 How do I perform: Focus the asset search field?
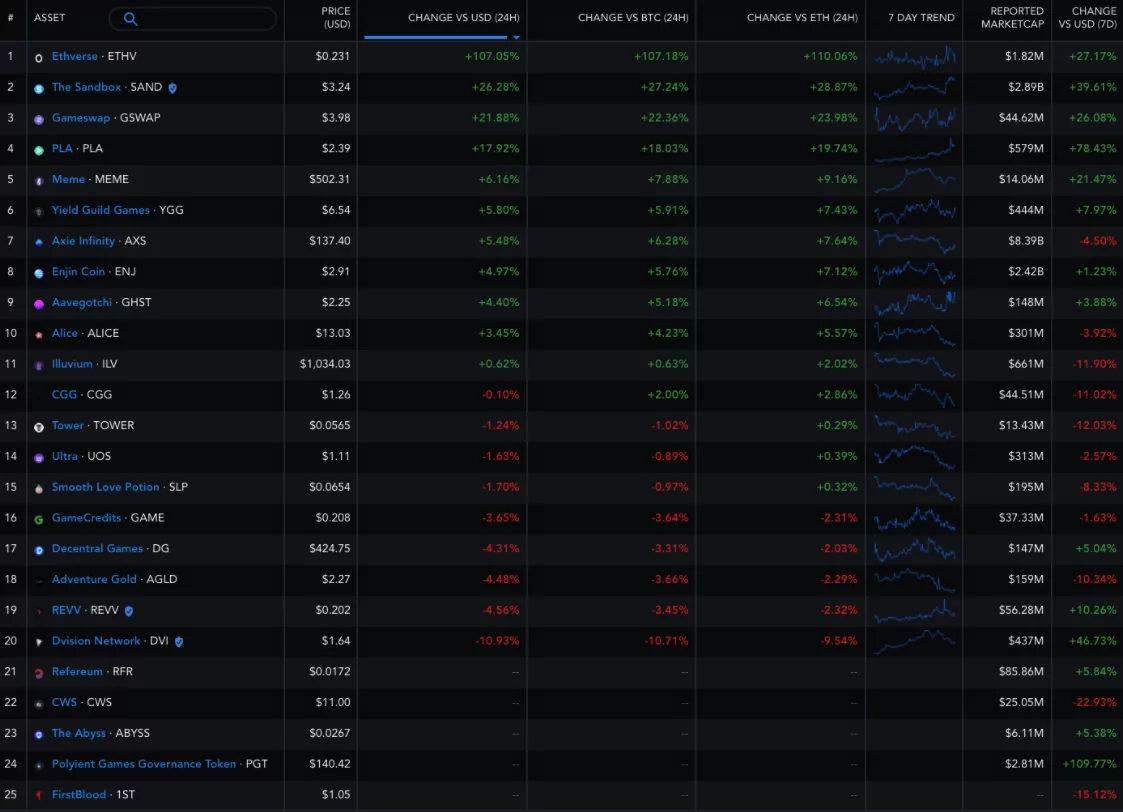[193, 19]
